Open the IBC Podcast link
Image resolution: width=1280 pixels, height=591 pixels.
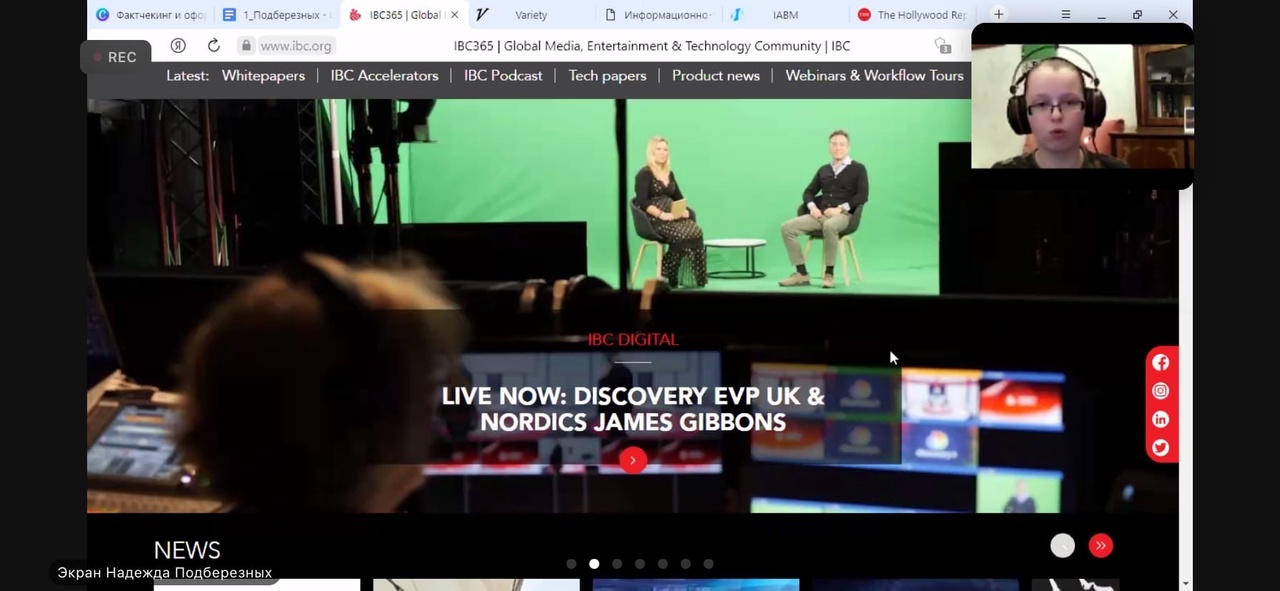[x=503, y=75]
